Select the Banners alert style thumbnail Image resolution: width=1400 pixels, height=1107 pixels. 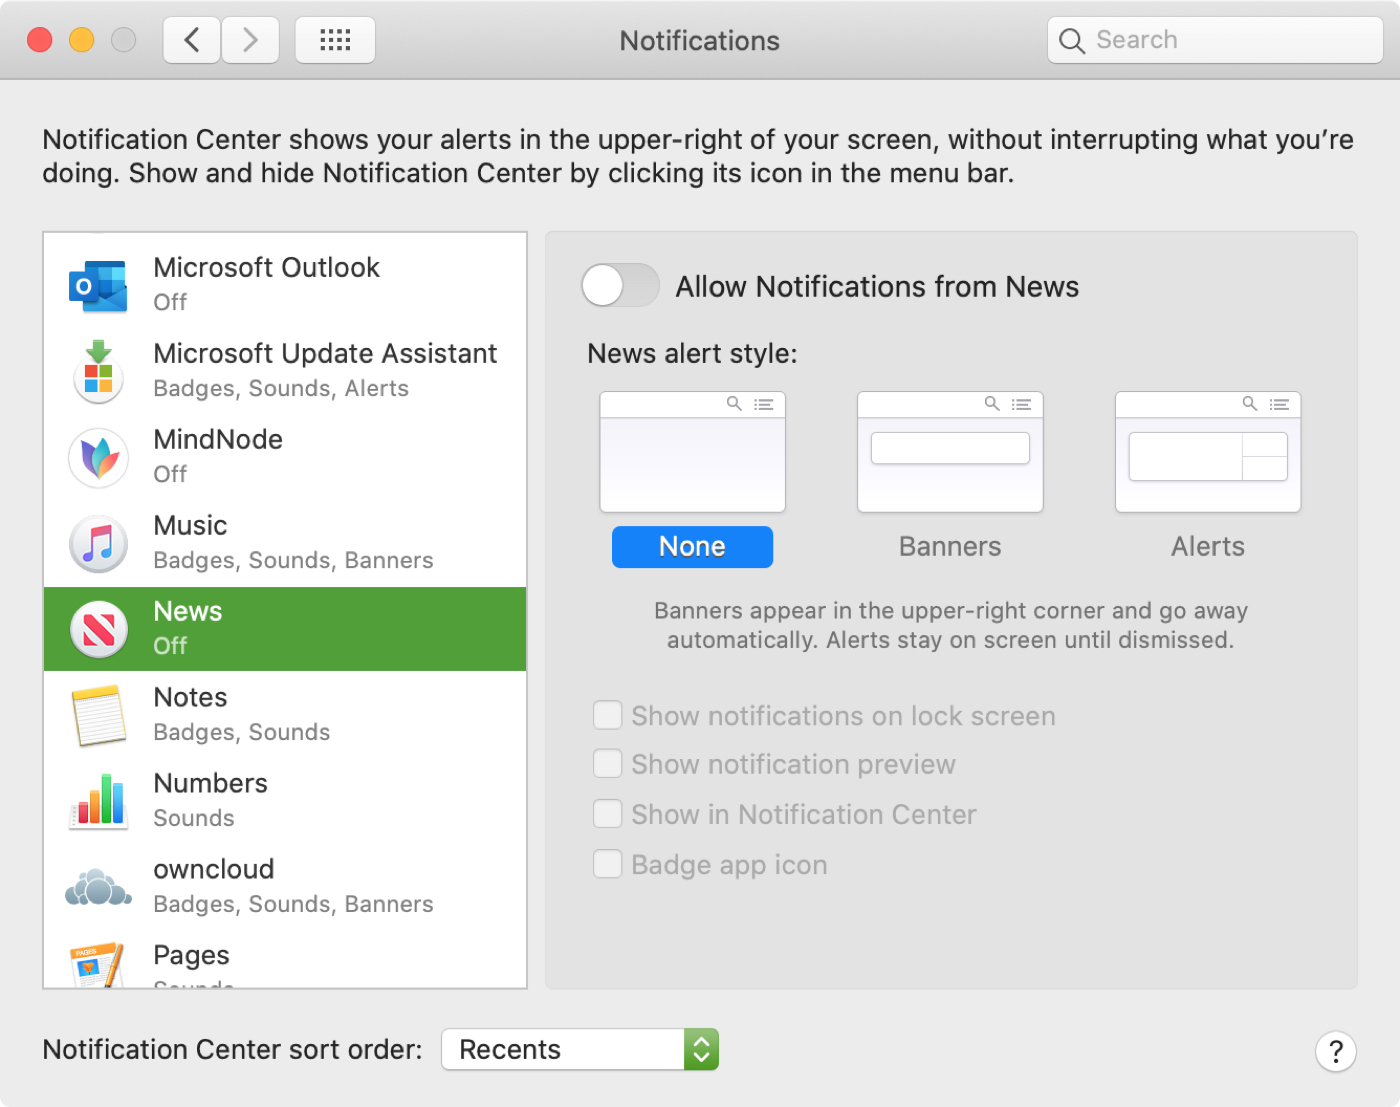coord(950,452)
